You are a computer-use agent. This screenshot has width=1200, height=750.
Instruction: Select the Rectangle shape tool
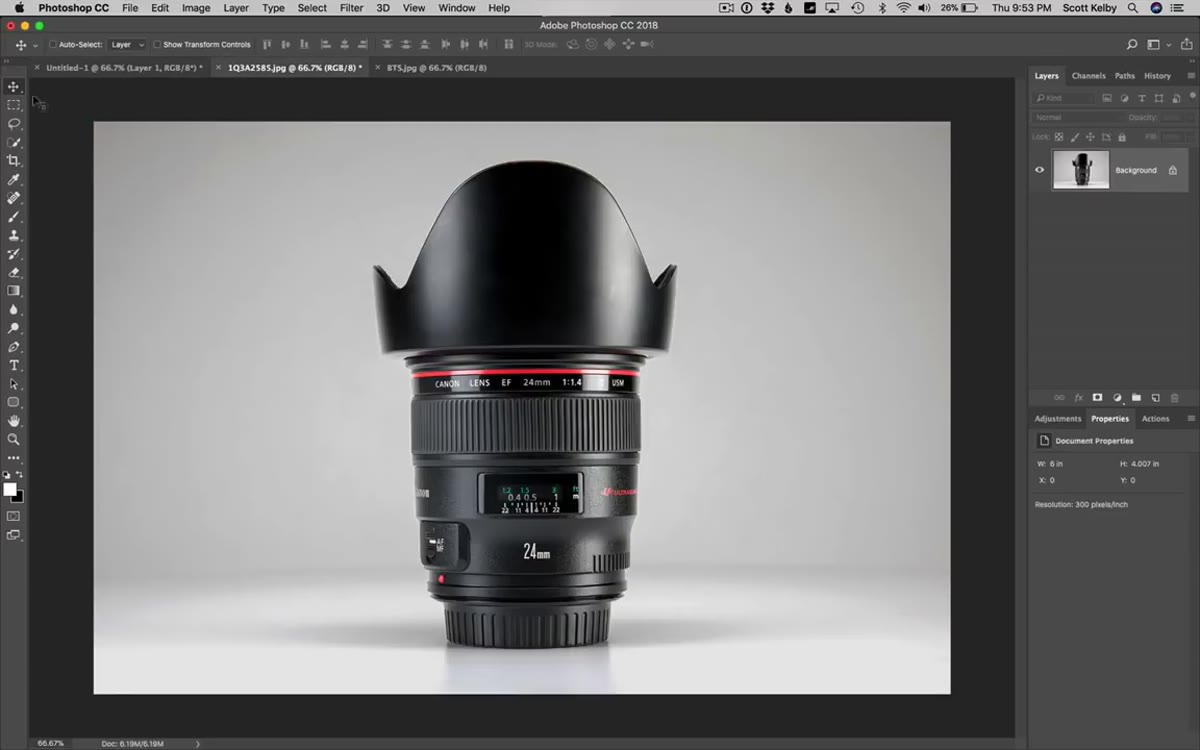pyautogui.click(x=13, y=402)
